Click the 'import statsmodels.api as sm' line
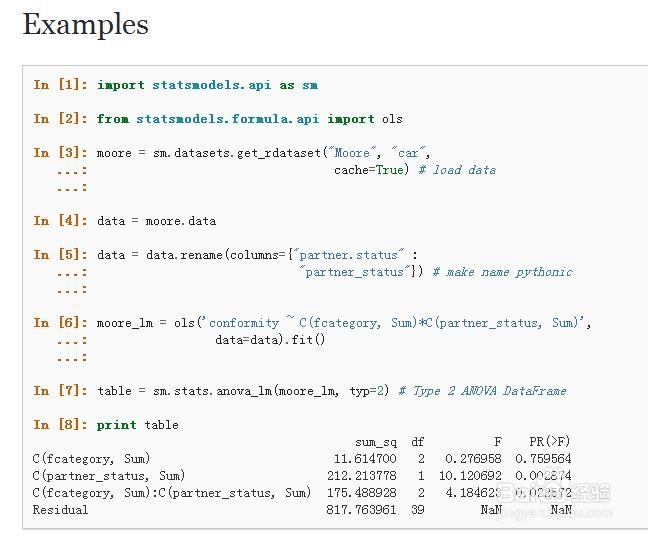This screenshot has height=536, width=648. pyautogui.click(x=207, y=85)
